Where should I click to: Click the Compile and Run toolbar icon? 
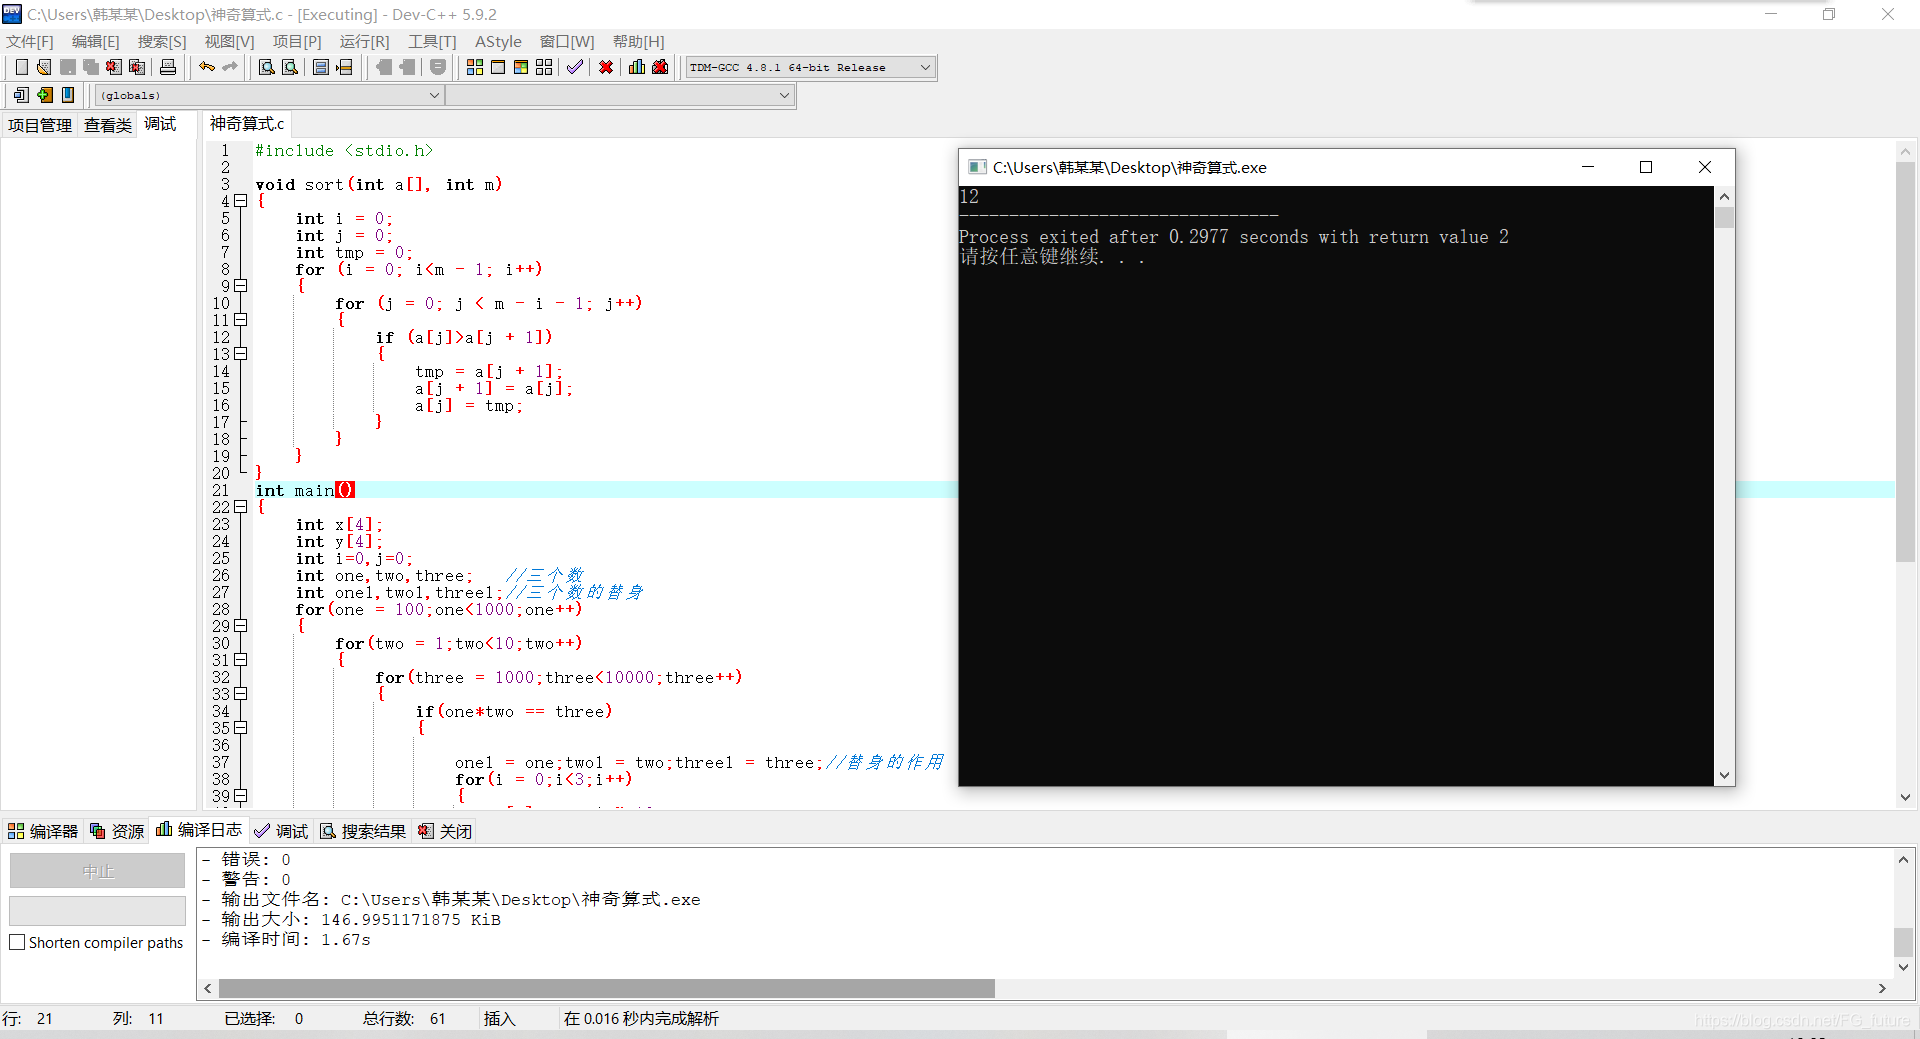tap(521, 67)
